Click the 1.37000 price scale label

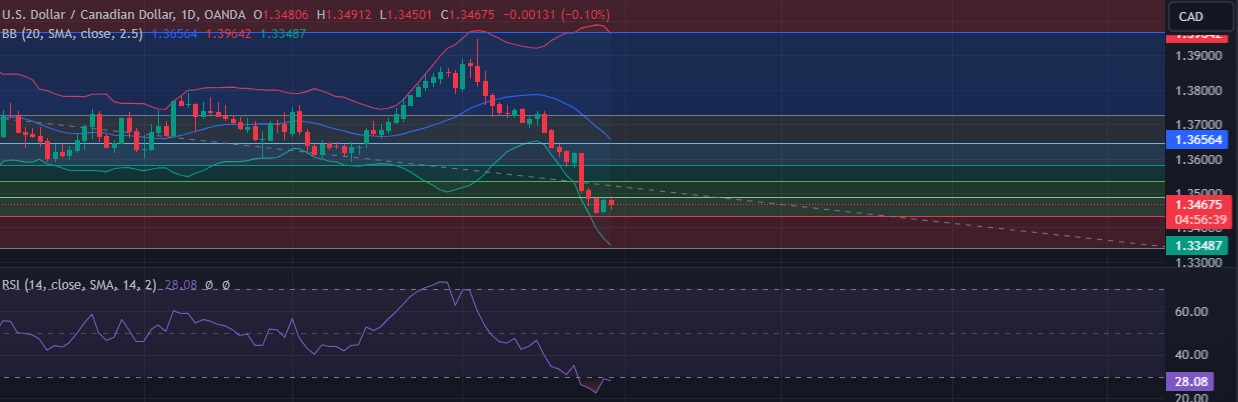click(1198, 124)
